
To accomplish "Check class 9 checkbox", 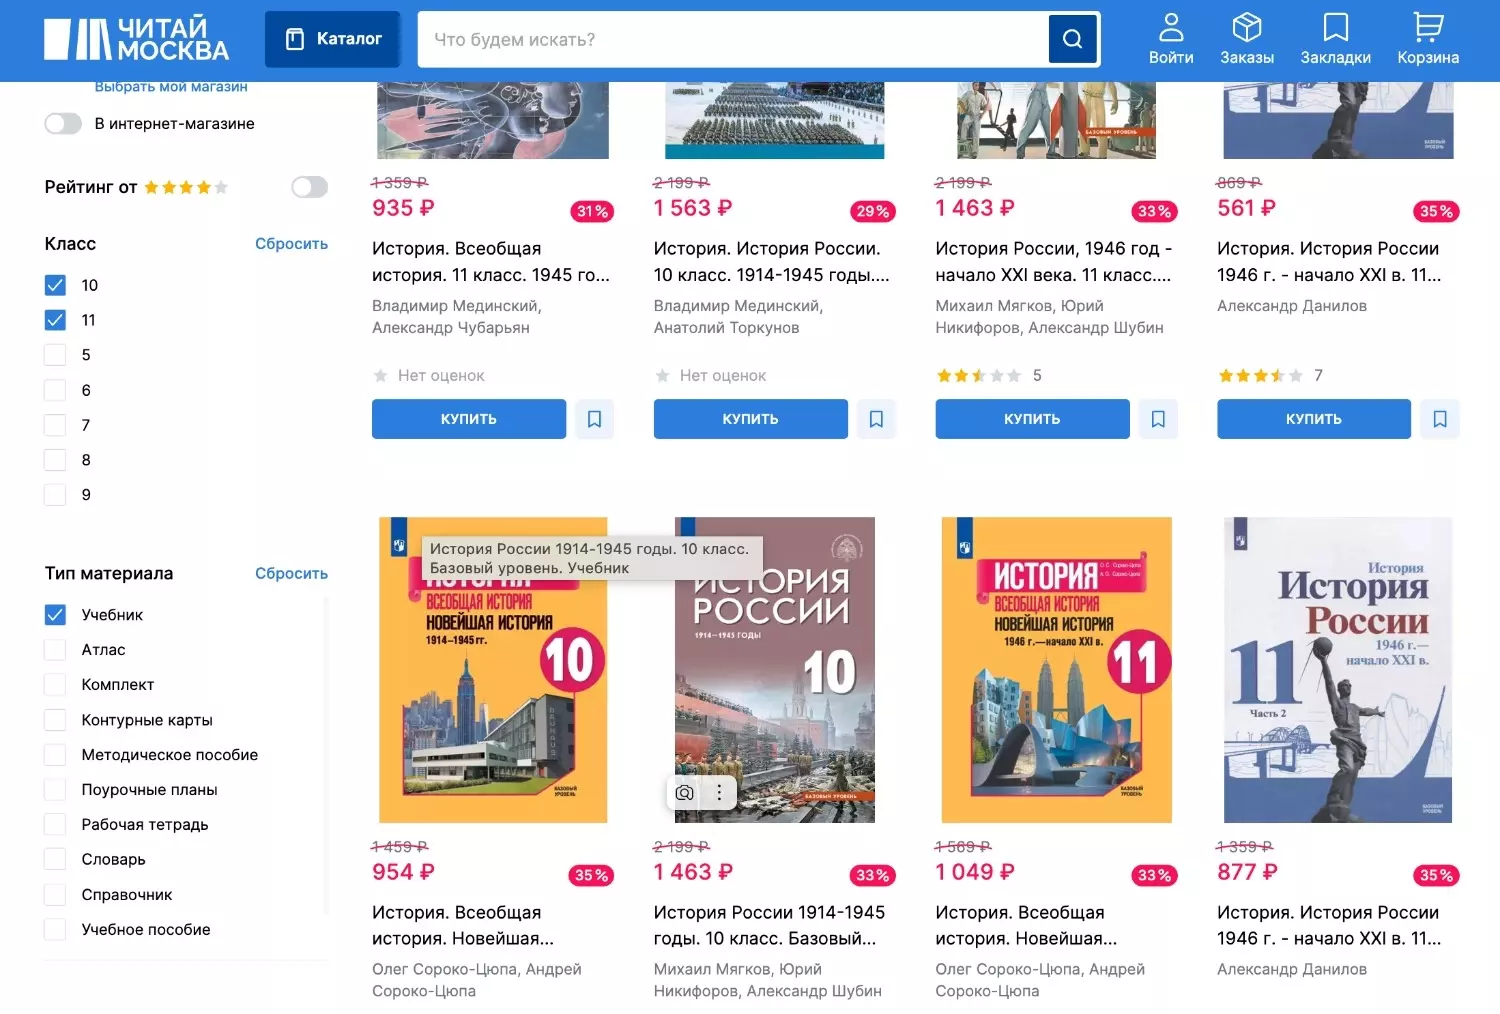I will point(55,495).
